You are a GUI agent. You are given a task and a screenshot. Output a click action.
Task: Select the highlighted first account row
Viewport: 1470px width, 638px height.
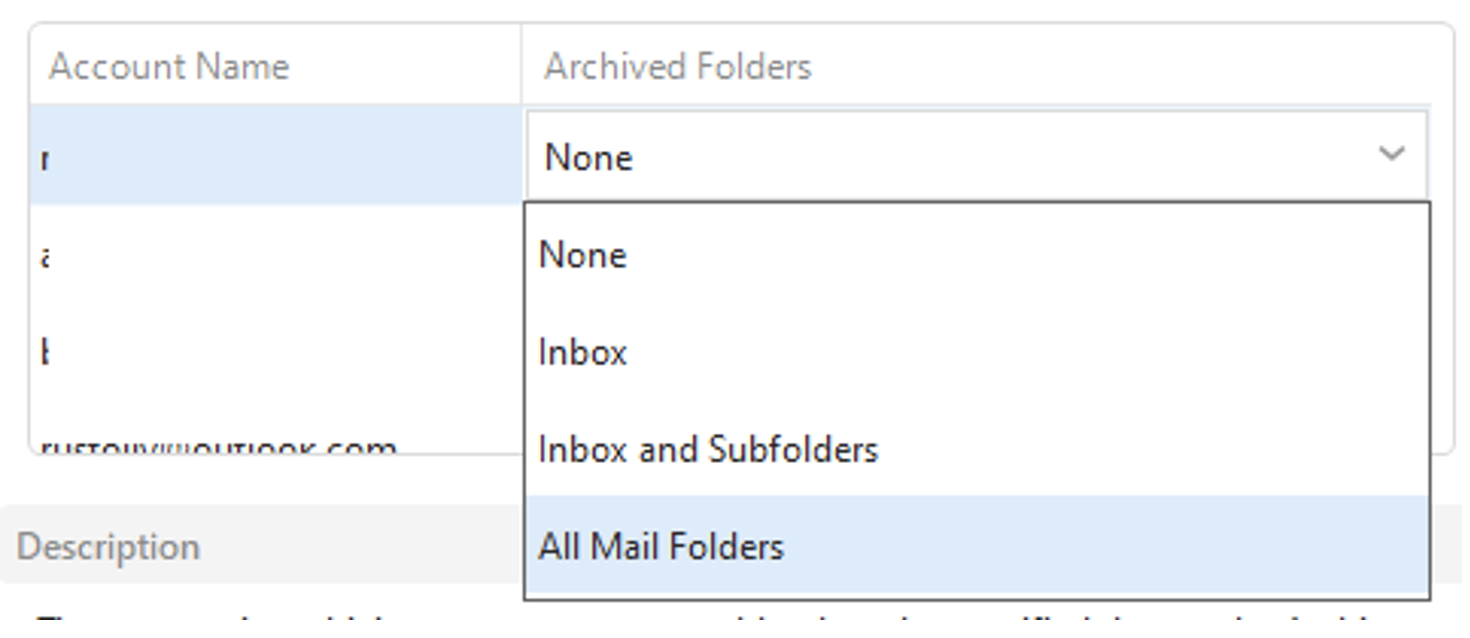[x=276, y=156]
